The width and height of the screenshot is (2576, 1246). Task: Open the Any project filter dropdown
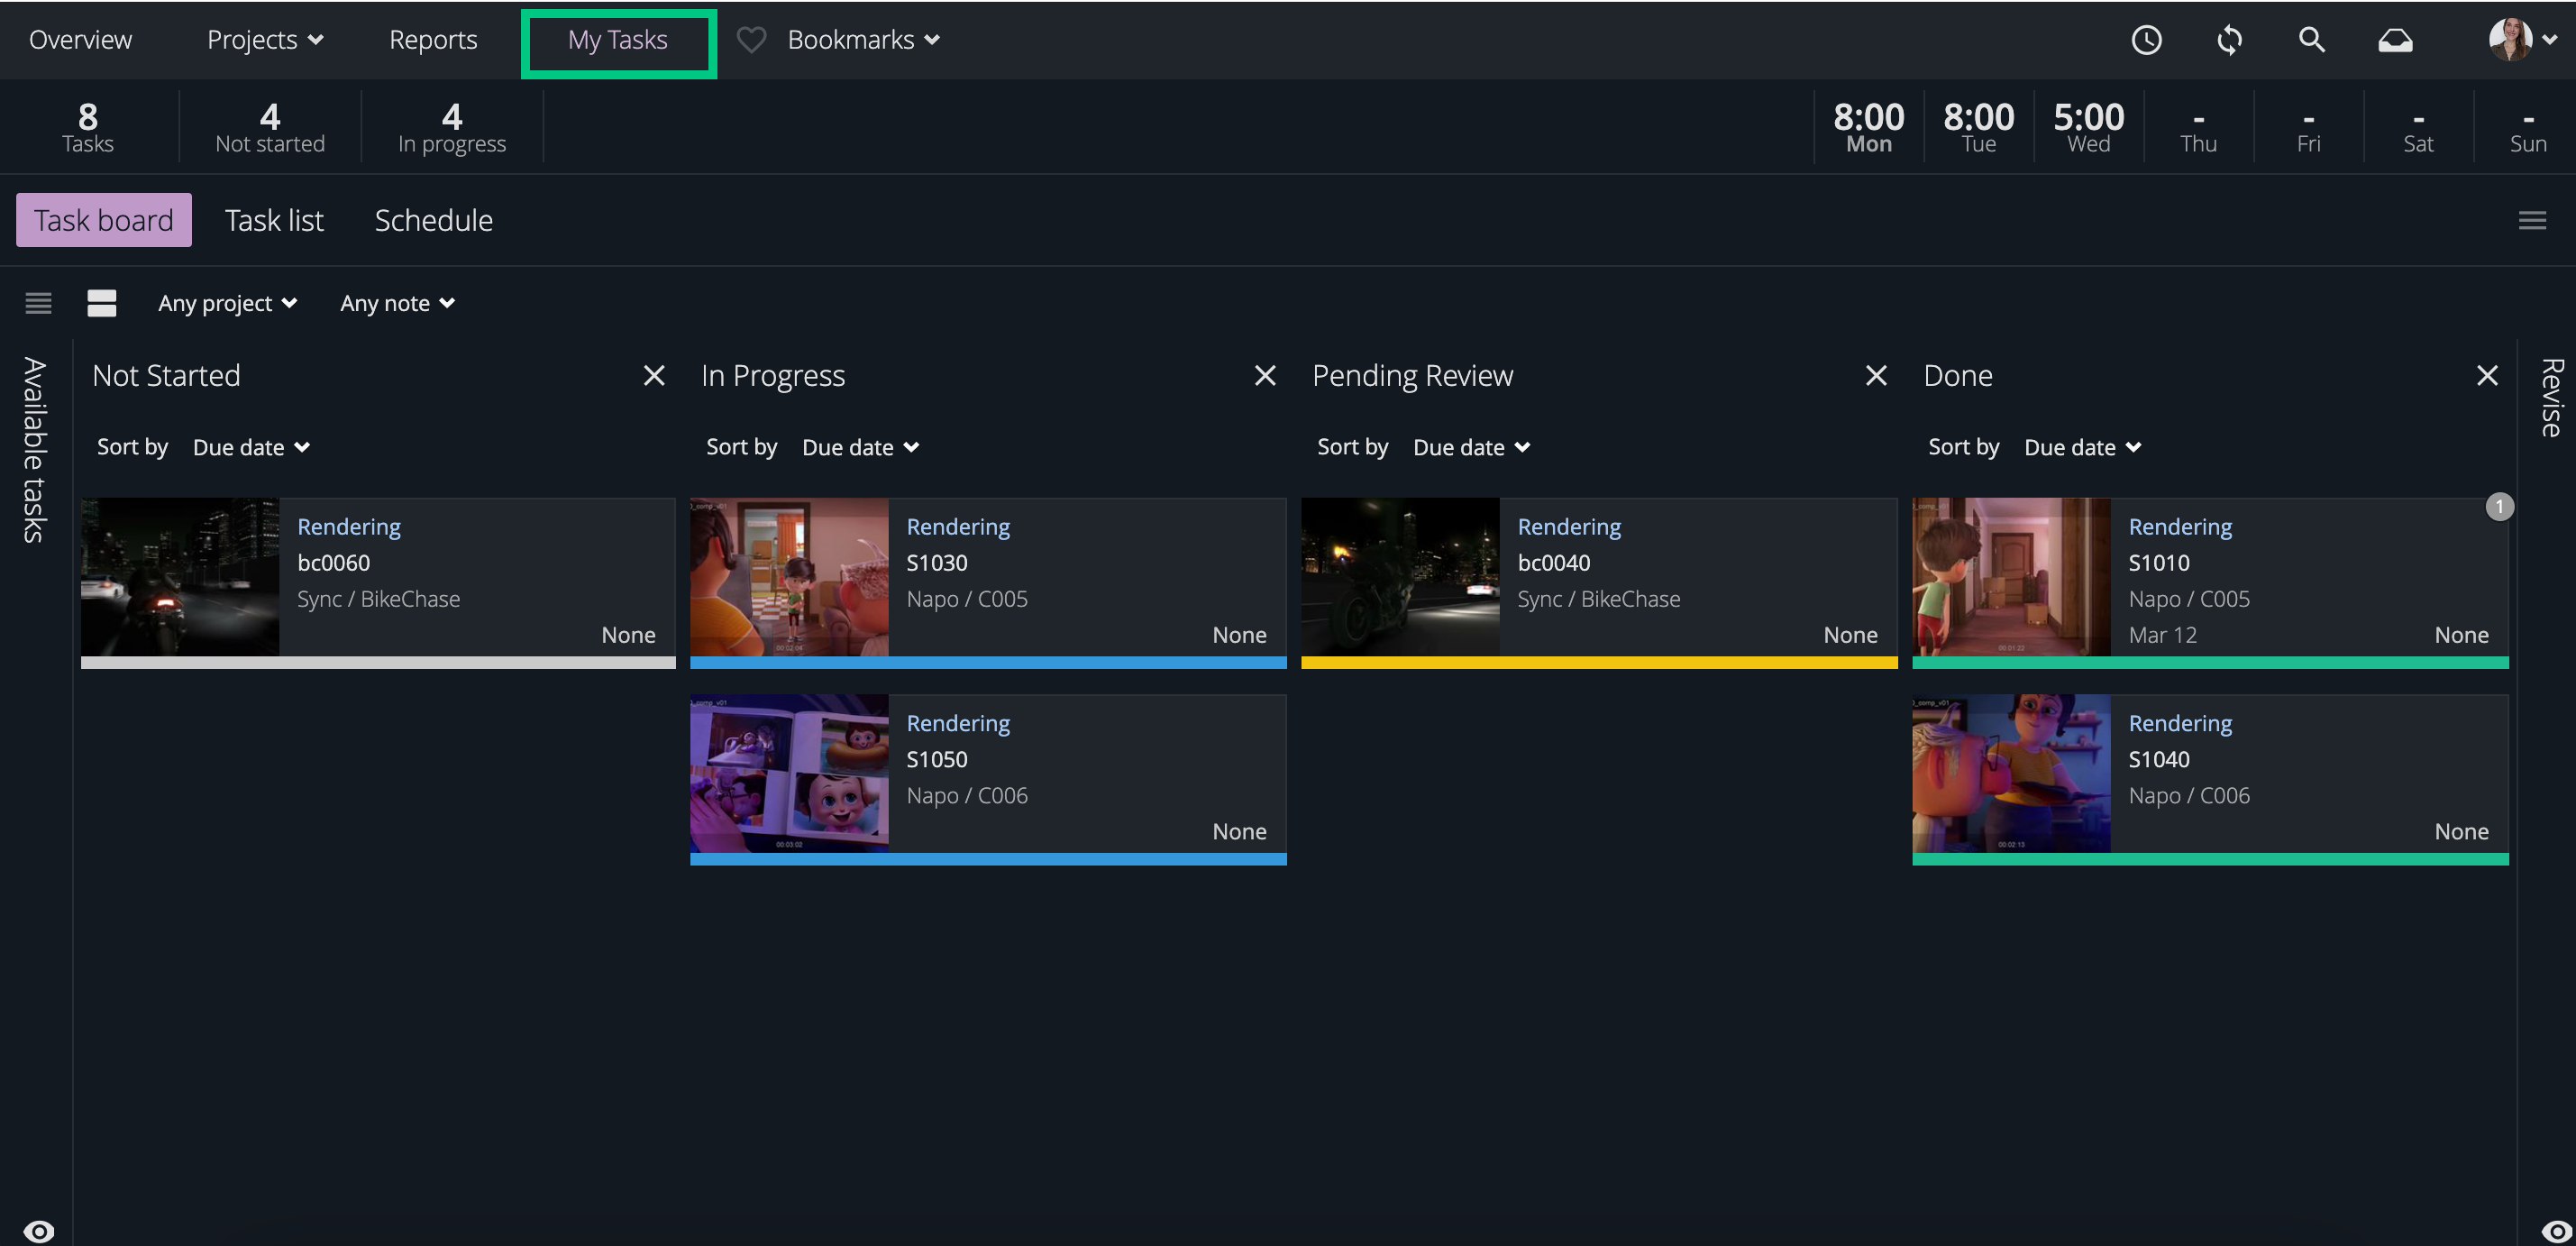coord(227,303)
